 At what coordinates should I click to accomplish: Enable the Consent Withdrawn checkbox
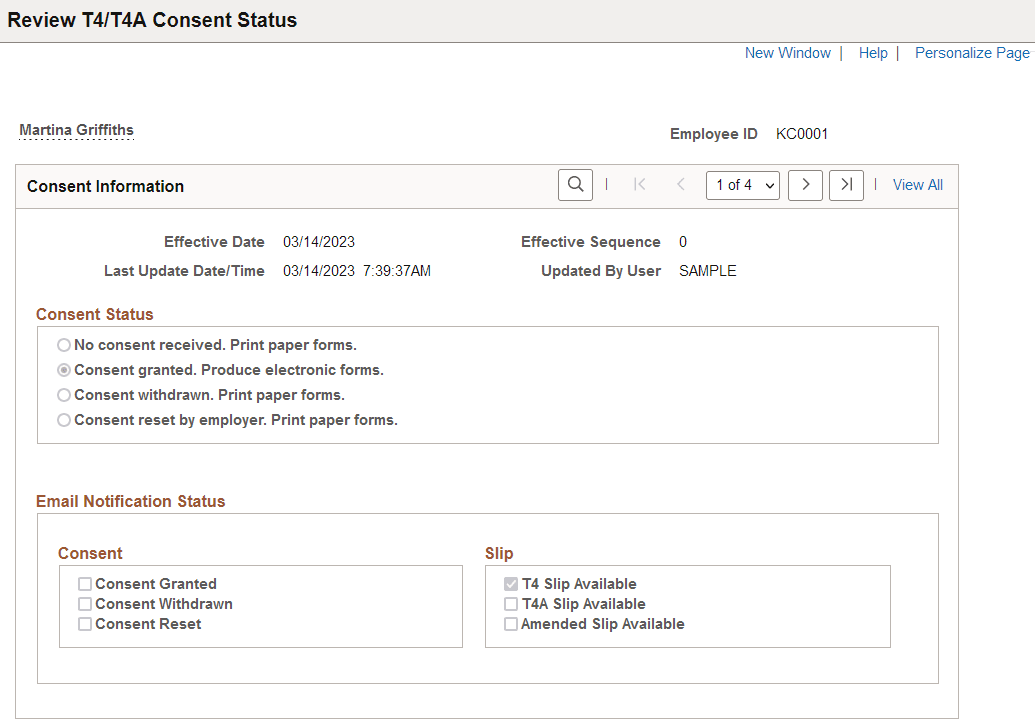(85, 603)
